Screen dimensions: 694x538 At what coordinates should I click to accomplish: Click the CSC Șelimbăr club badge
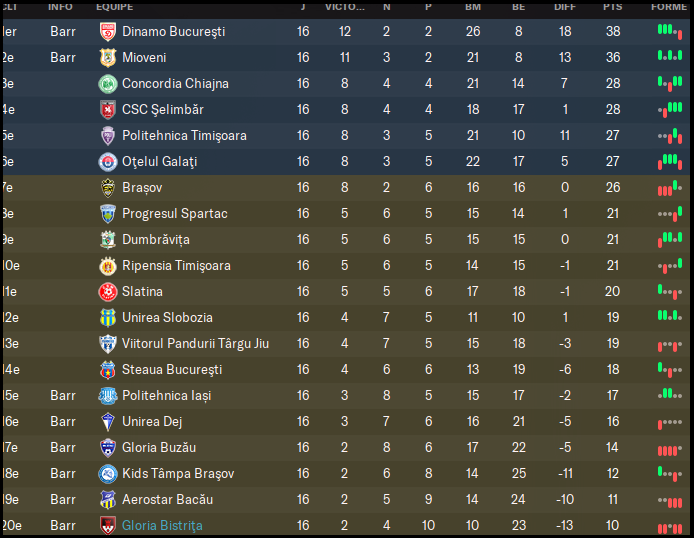click(x=108, y=109)
